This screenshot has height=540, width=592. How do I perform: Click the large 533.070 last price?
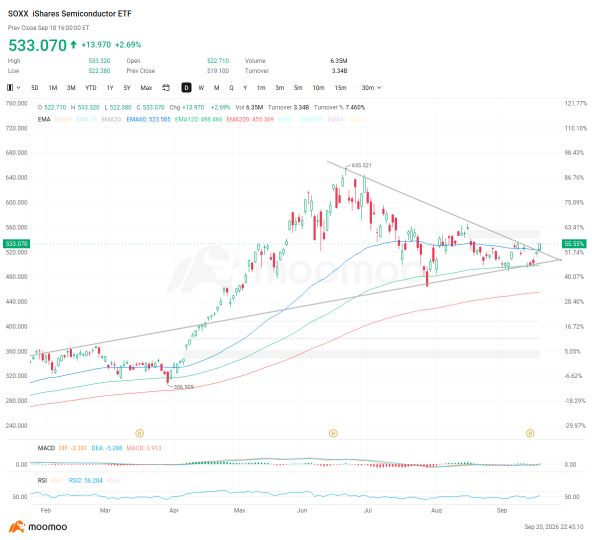click(x=37, y=45)
